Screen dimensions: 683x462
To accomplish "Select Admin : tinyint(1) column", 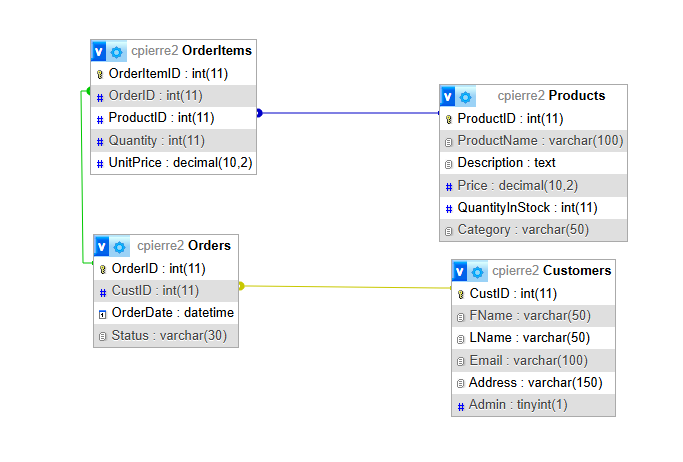I will tap(534, 405).
